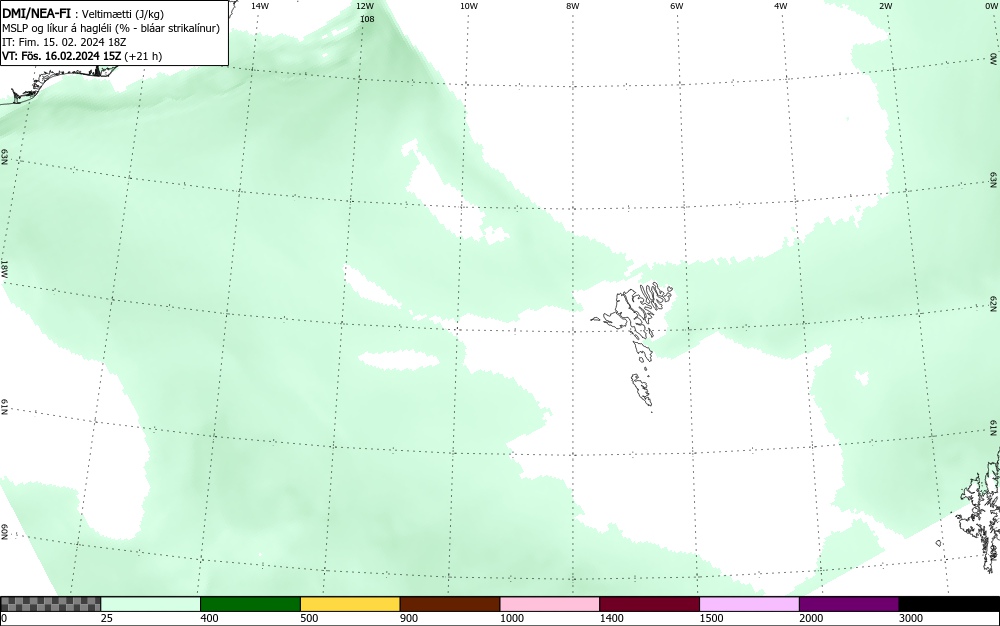Pick the pink 1000–1400 legend swatch
This screenshot has height=626, width=1000.
point(550,604)
